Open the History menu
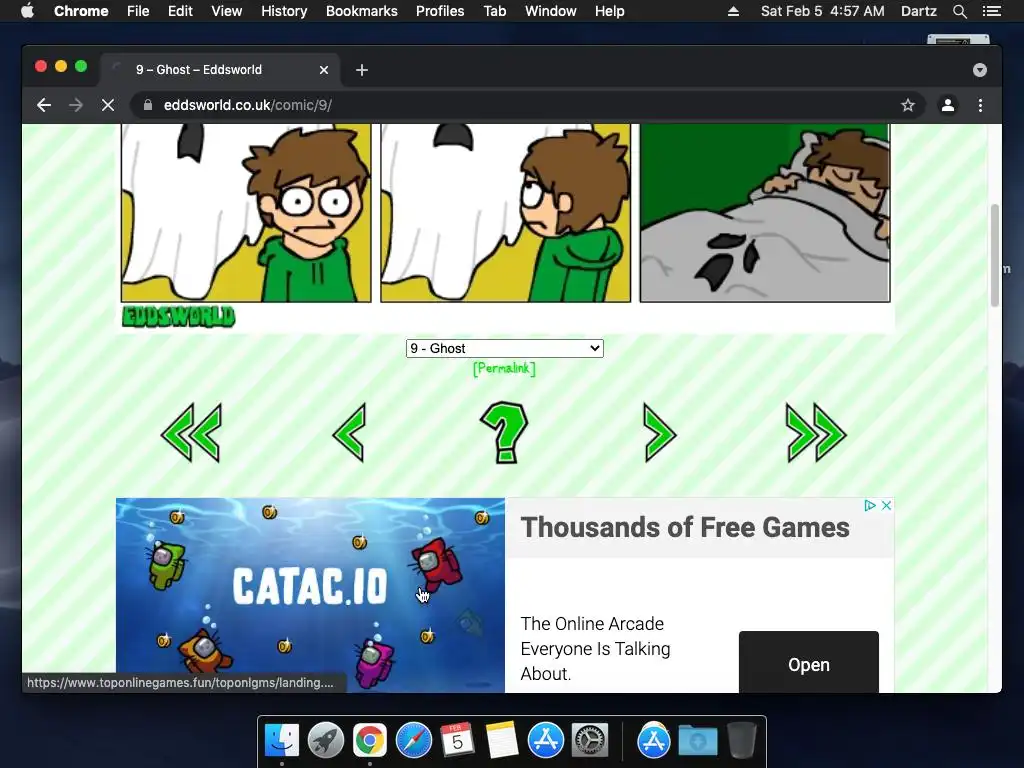Screen dimensions: 1024x768 (284, 11)
